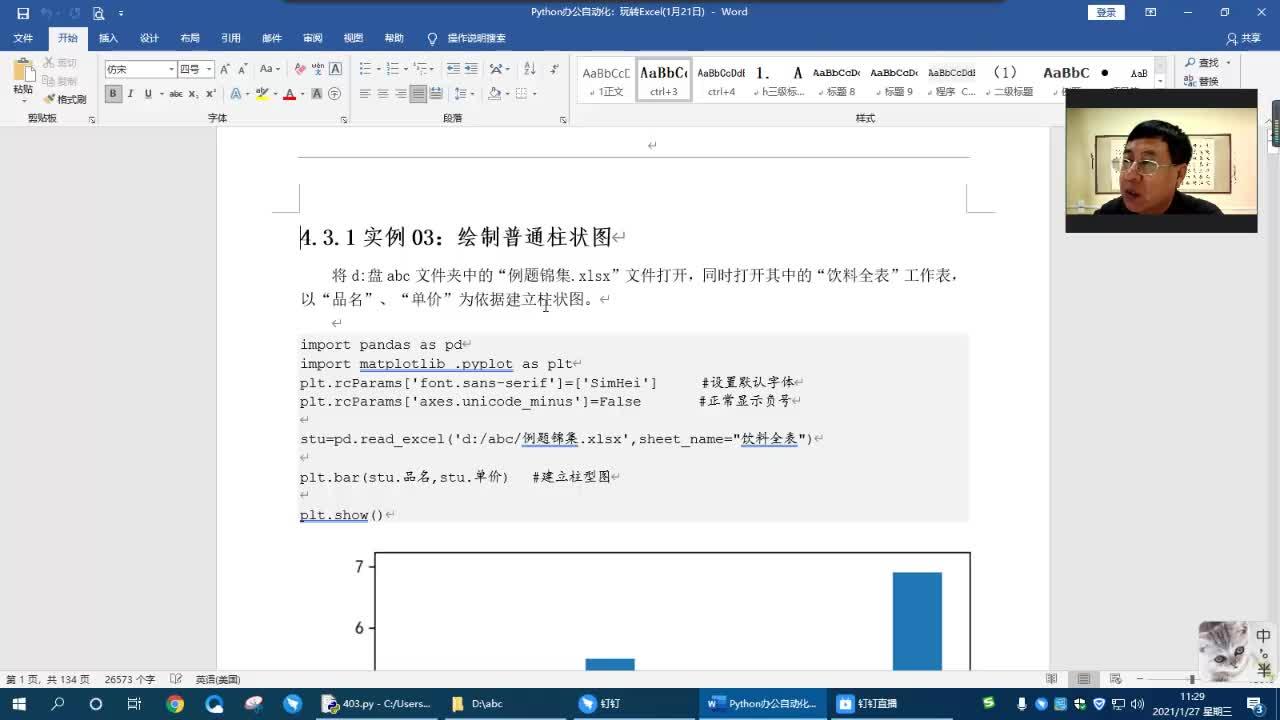This screenshot has width=1280, height=720.
Task: Toggle subscript formatting
Action: click(193, 94)
